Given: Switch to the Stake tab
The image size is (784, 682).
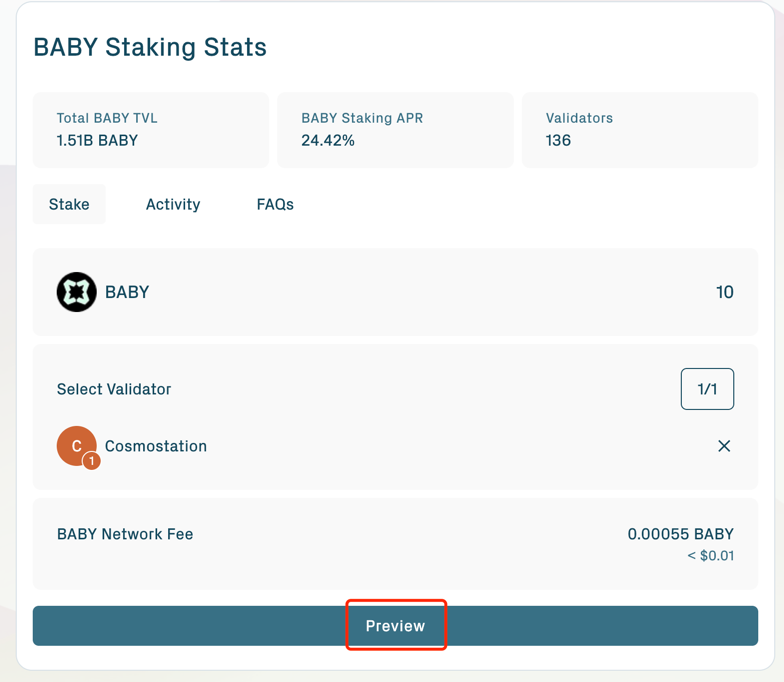Looking at the screenshot, I should click(x=70, y=204).
